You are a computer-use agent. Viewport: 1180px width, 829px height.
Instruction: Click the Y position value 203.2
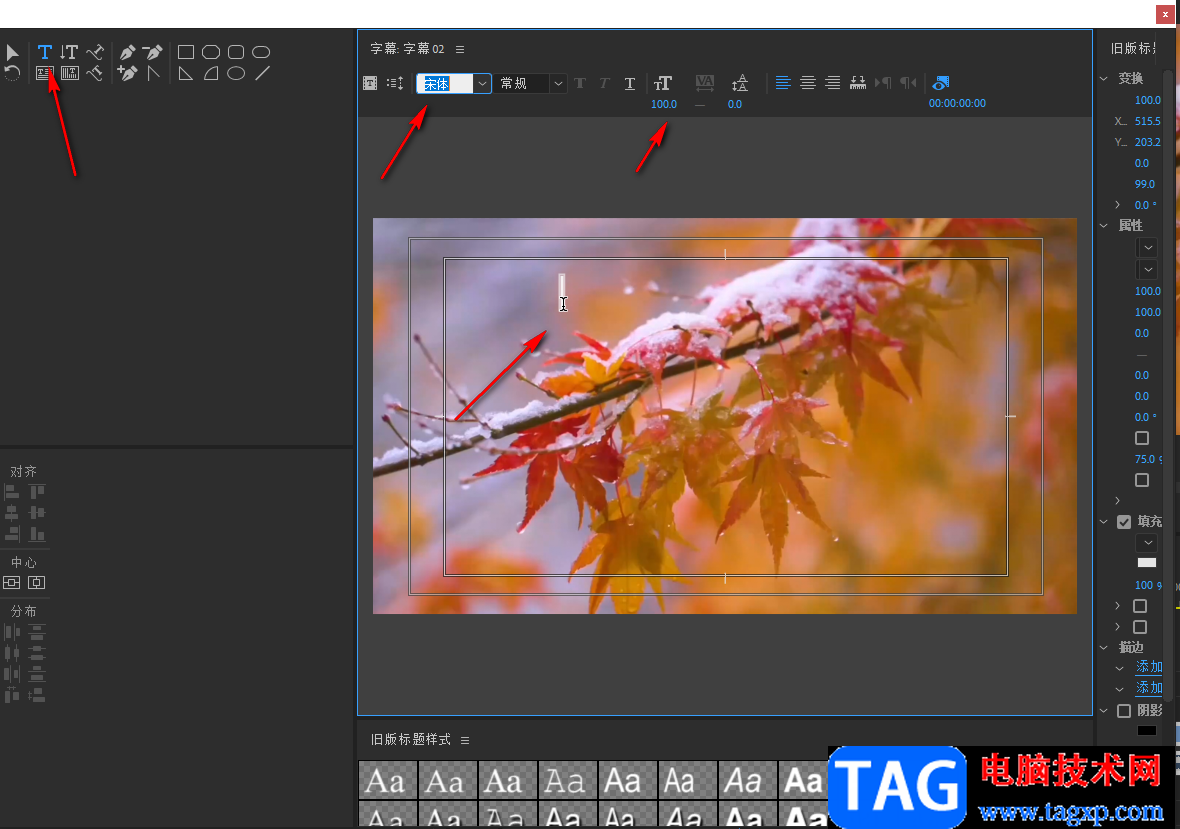click(x=1148, y=141)
